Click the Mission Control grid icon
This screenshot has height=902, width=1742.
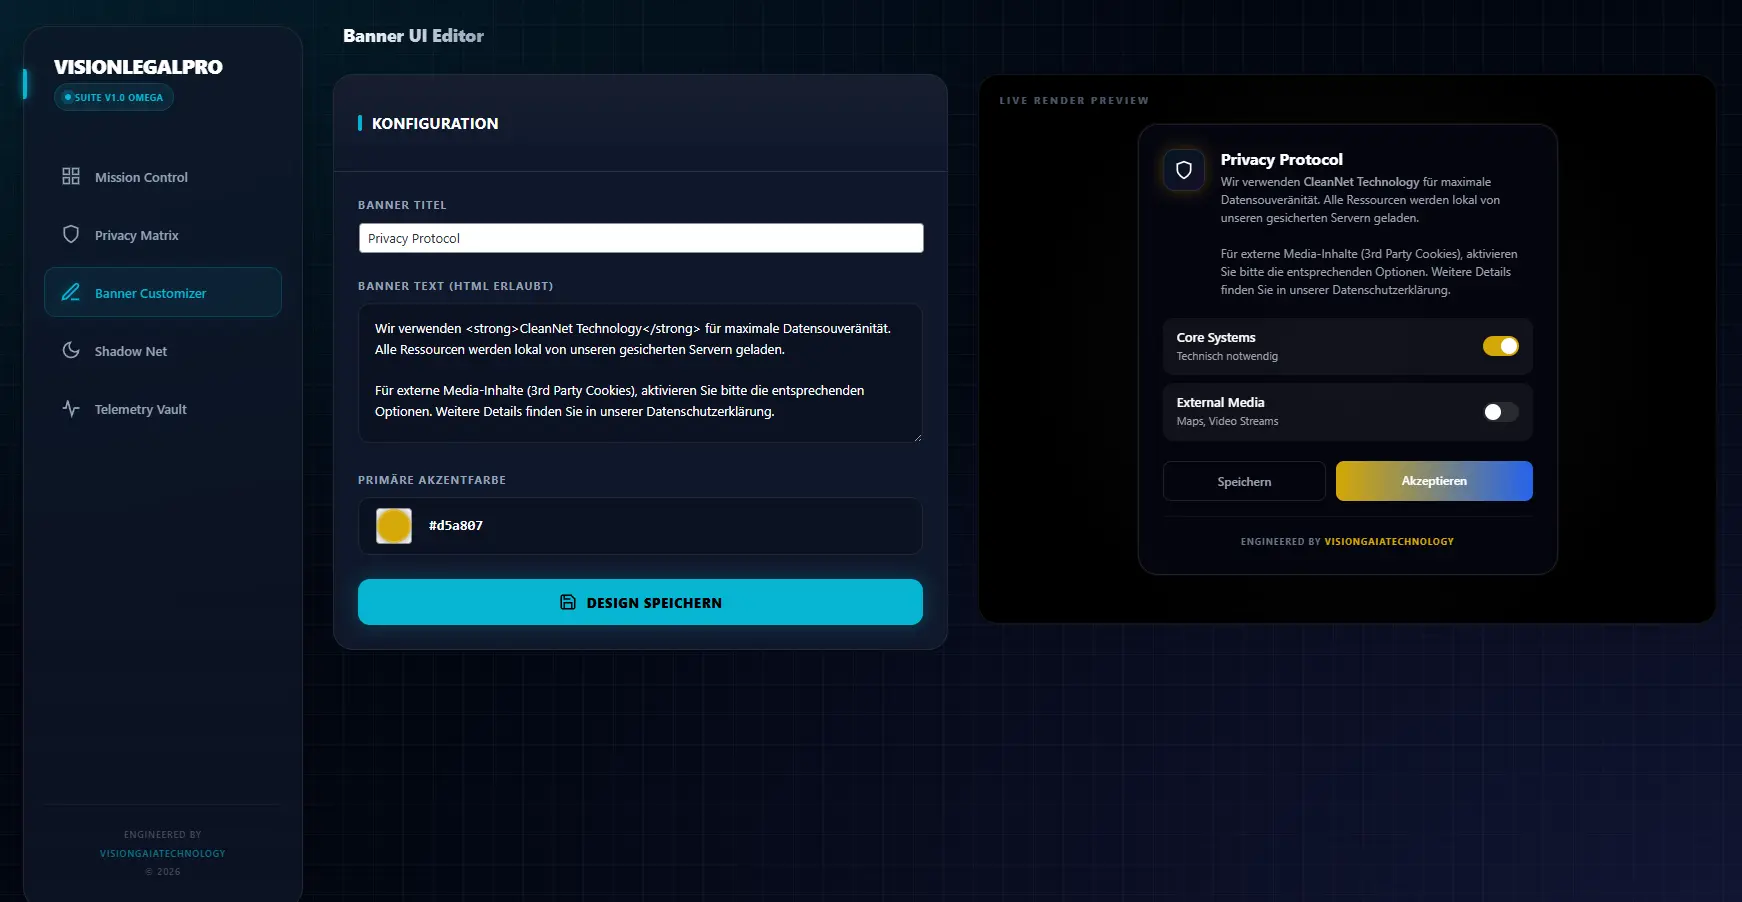[x=71, y=176]
